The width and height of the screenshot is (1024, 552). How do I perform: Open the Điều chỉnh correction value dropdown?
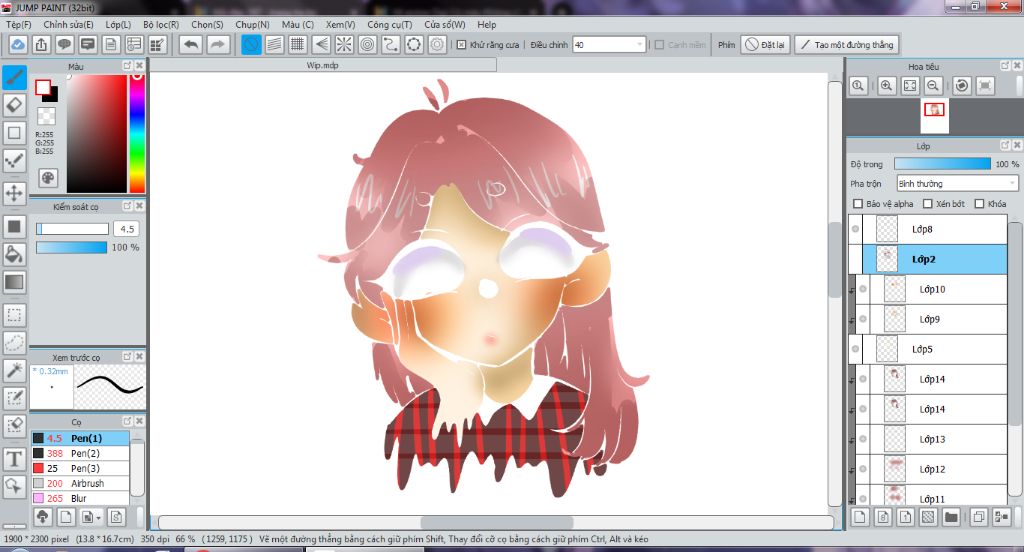pos(639,44)
